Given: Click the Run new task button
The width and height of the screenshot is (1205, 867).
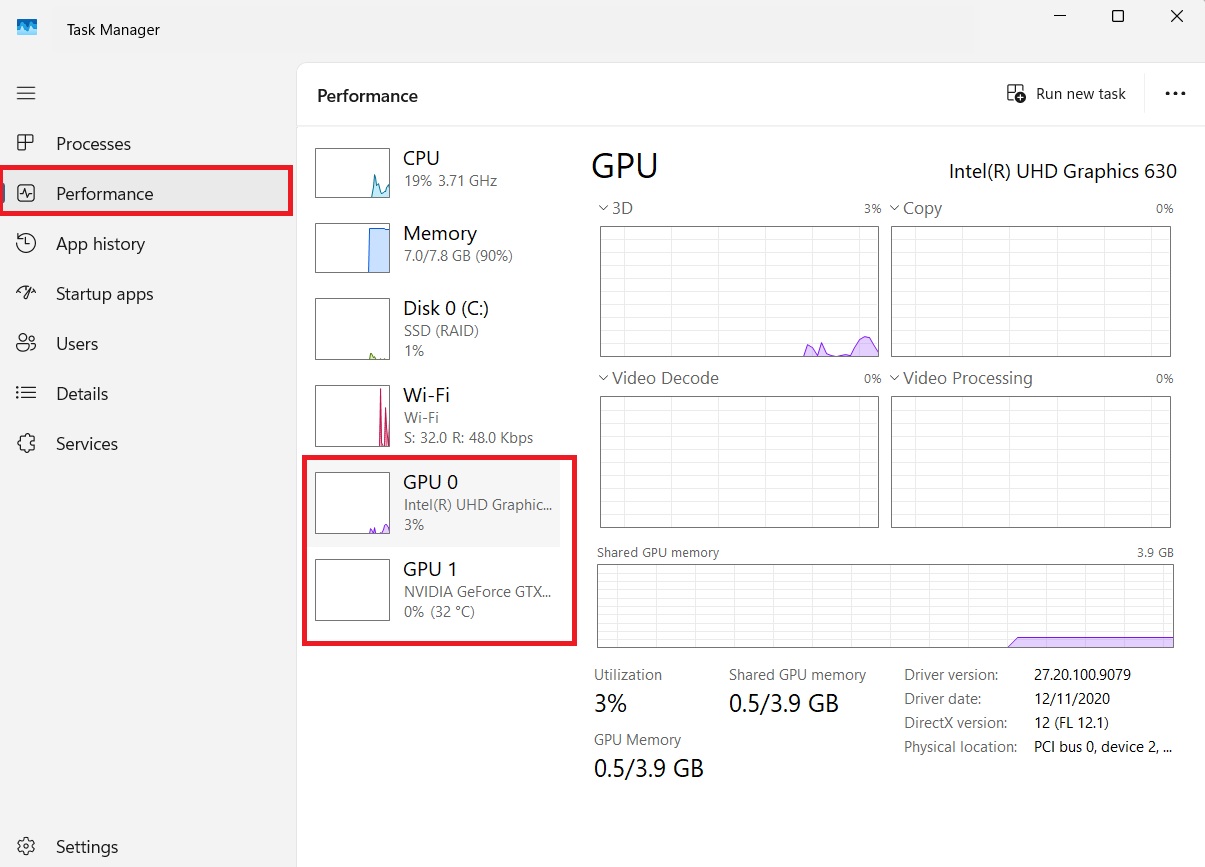Looking at the screenshot, I should pyautogui.click(x=1066, y=94).
